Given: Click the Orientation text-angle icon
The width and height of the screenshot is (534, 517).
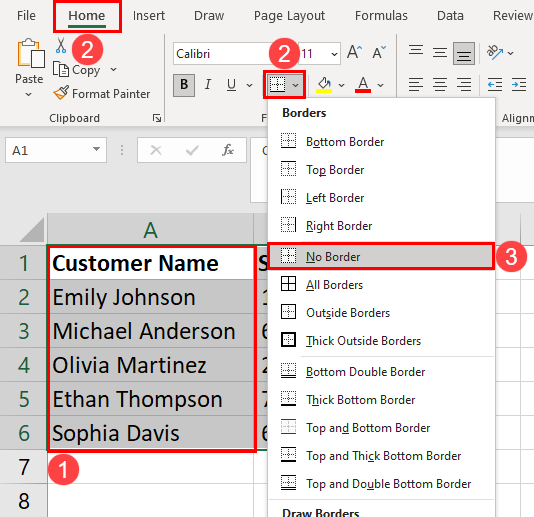Looking at the screenshot, I should pyautogui.click(x=495, y=52).
